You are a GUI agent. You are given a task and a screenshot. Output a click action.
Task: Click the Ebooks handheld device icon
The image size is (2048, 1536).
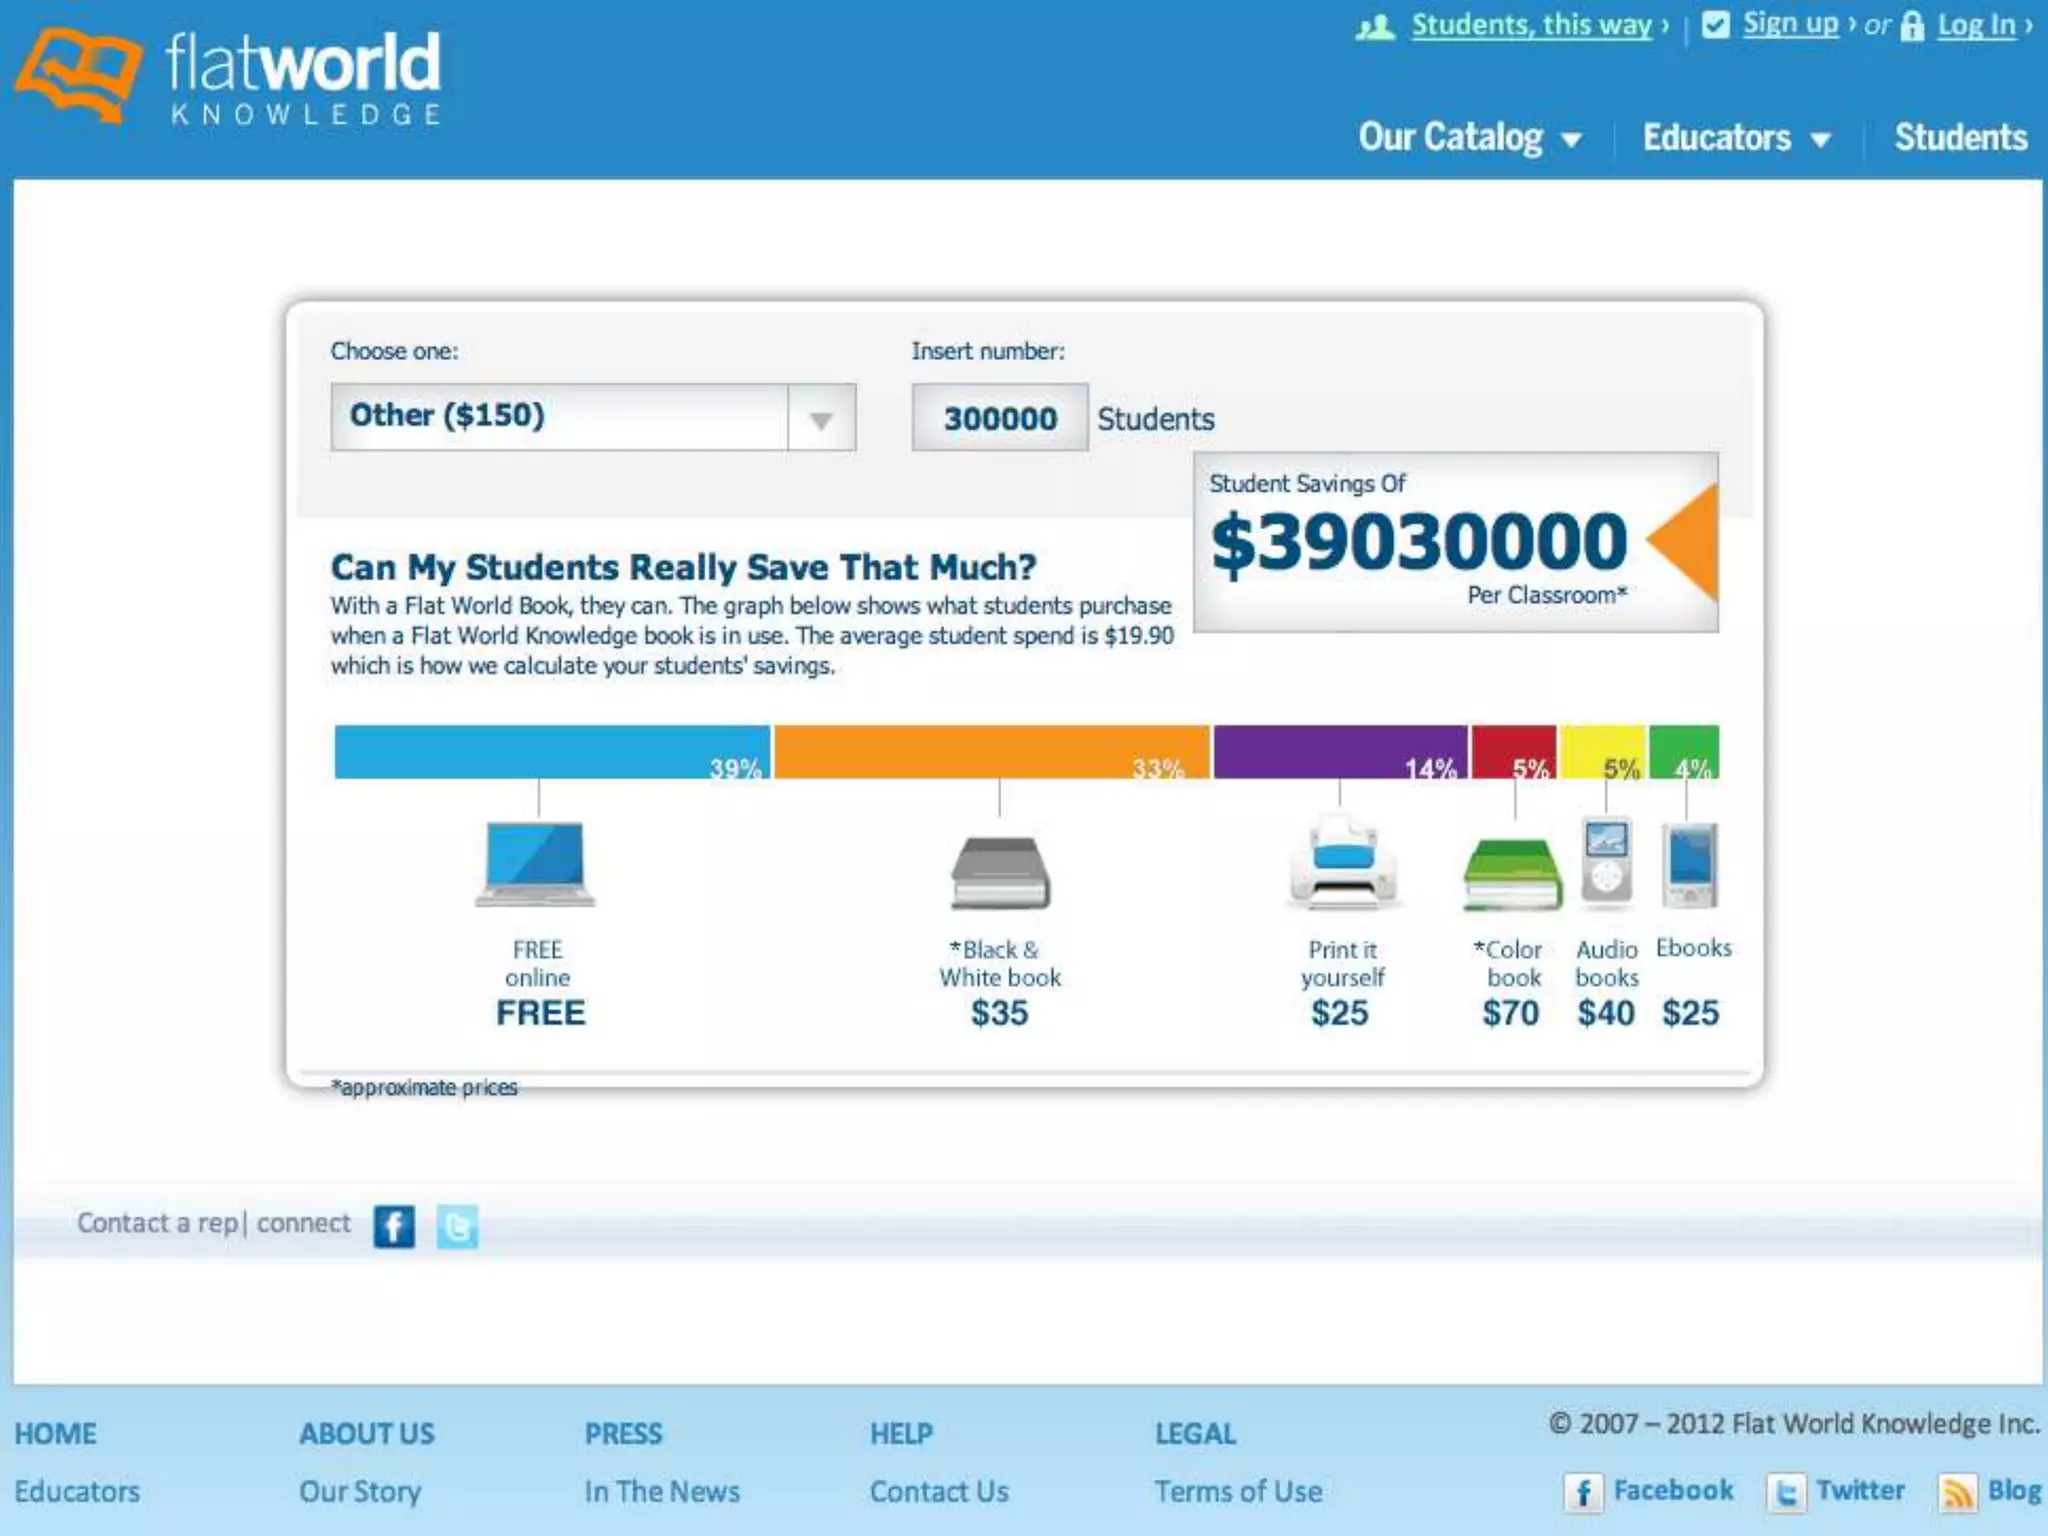[1690, 864]
